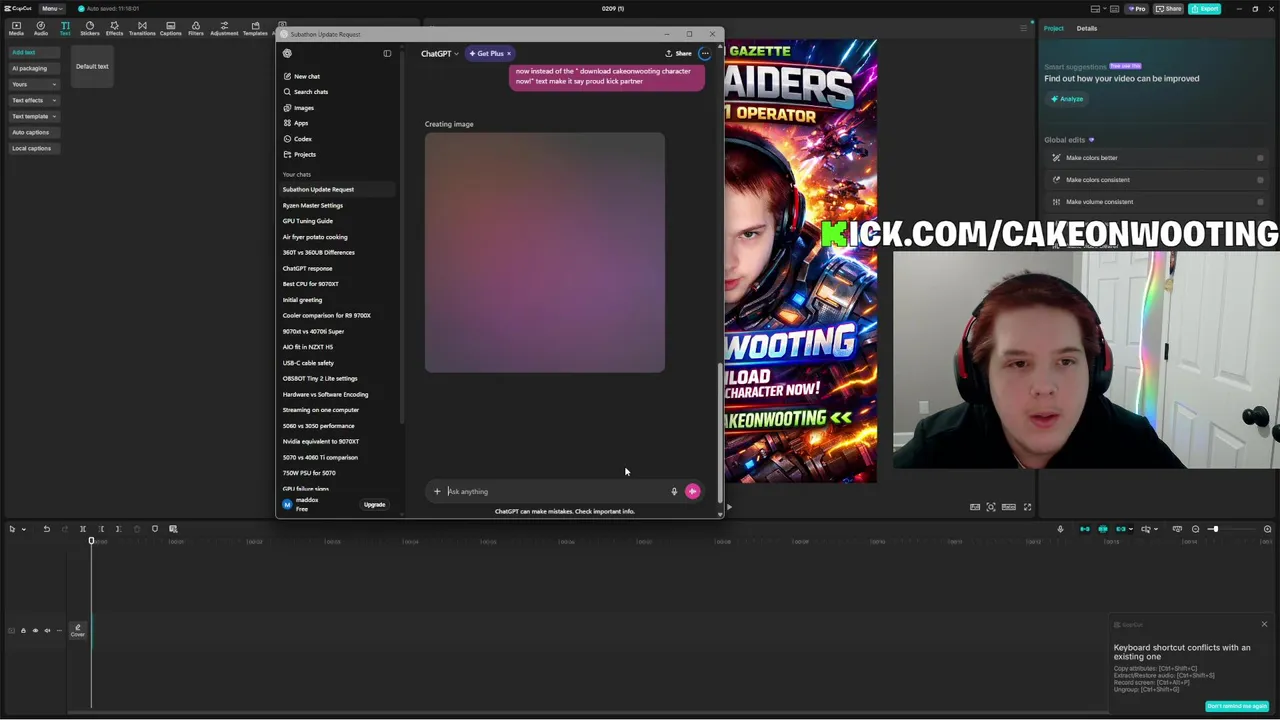The image size is (1280, 720).
Task: Expand the Yours text category
Action: [x=33, y=84]
